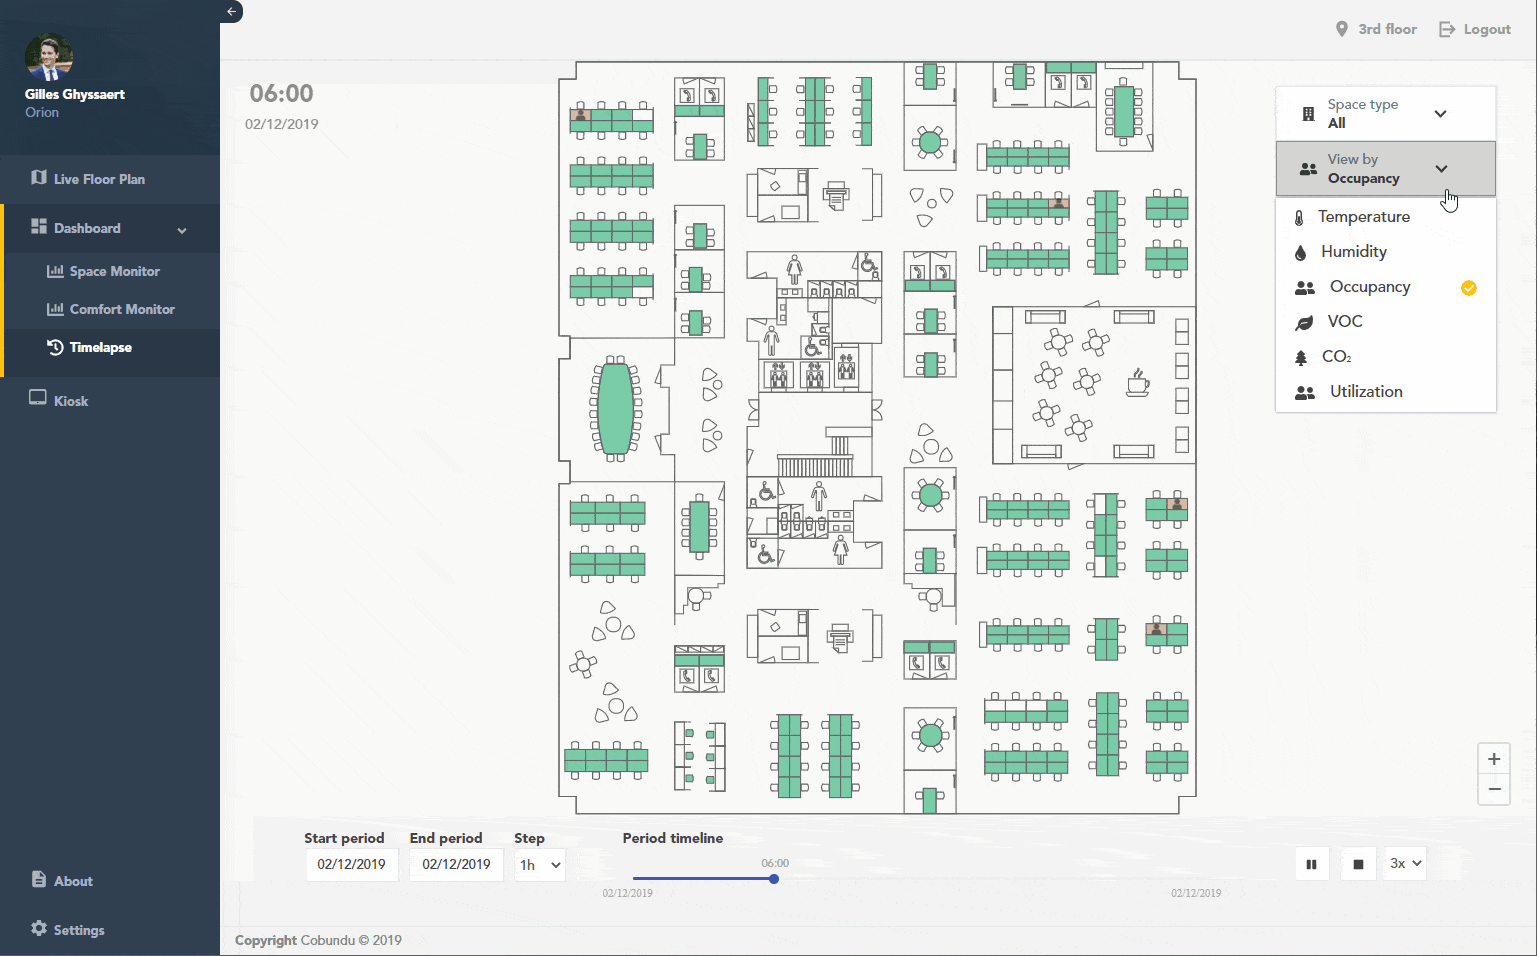Change the Step interval dropdown

pos(540,865)
